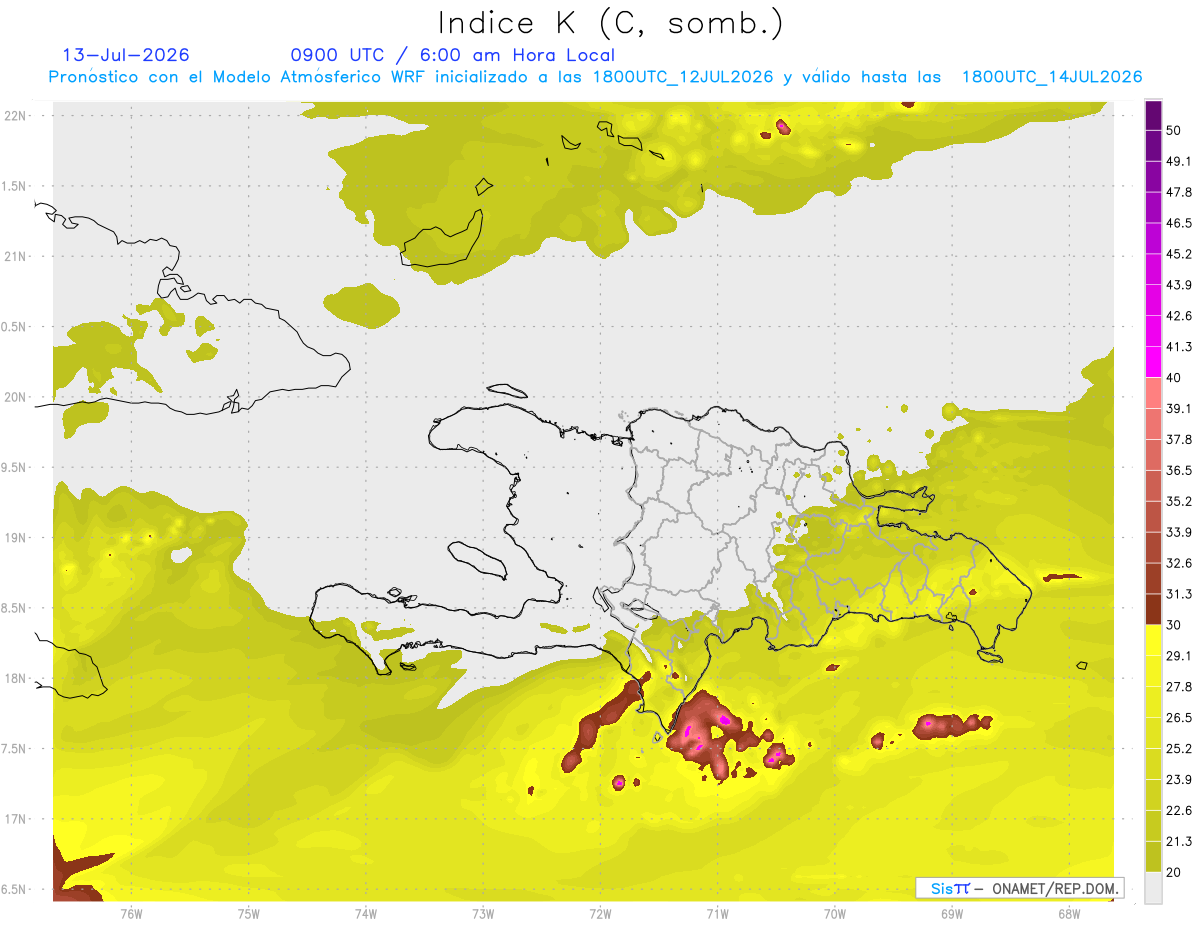
Task: Click colorbar label "36.5"
Action: click(x=1179, y=470)
